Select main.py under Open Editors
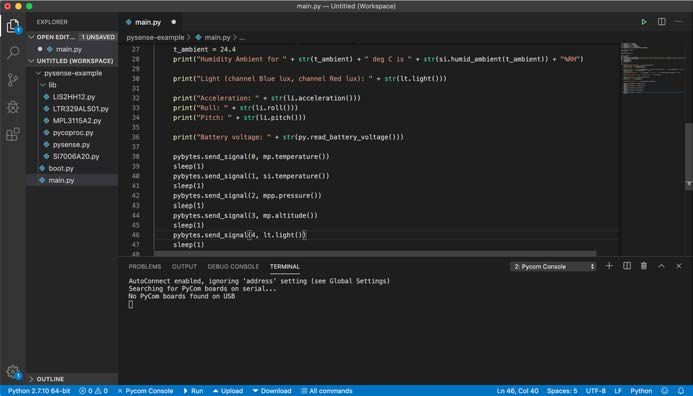693x396 pixels. (72, 49)
